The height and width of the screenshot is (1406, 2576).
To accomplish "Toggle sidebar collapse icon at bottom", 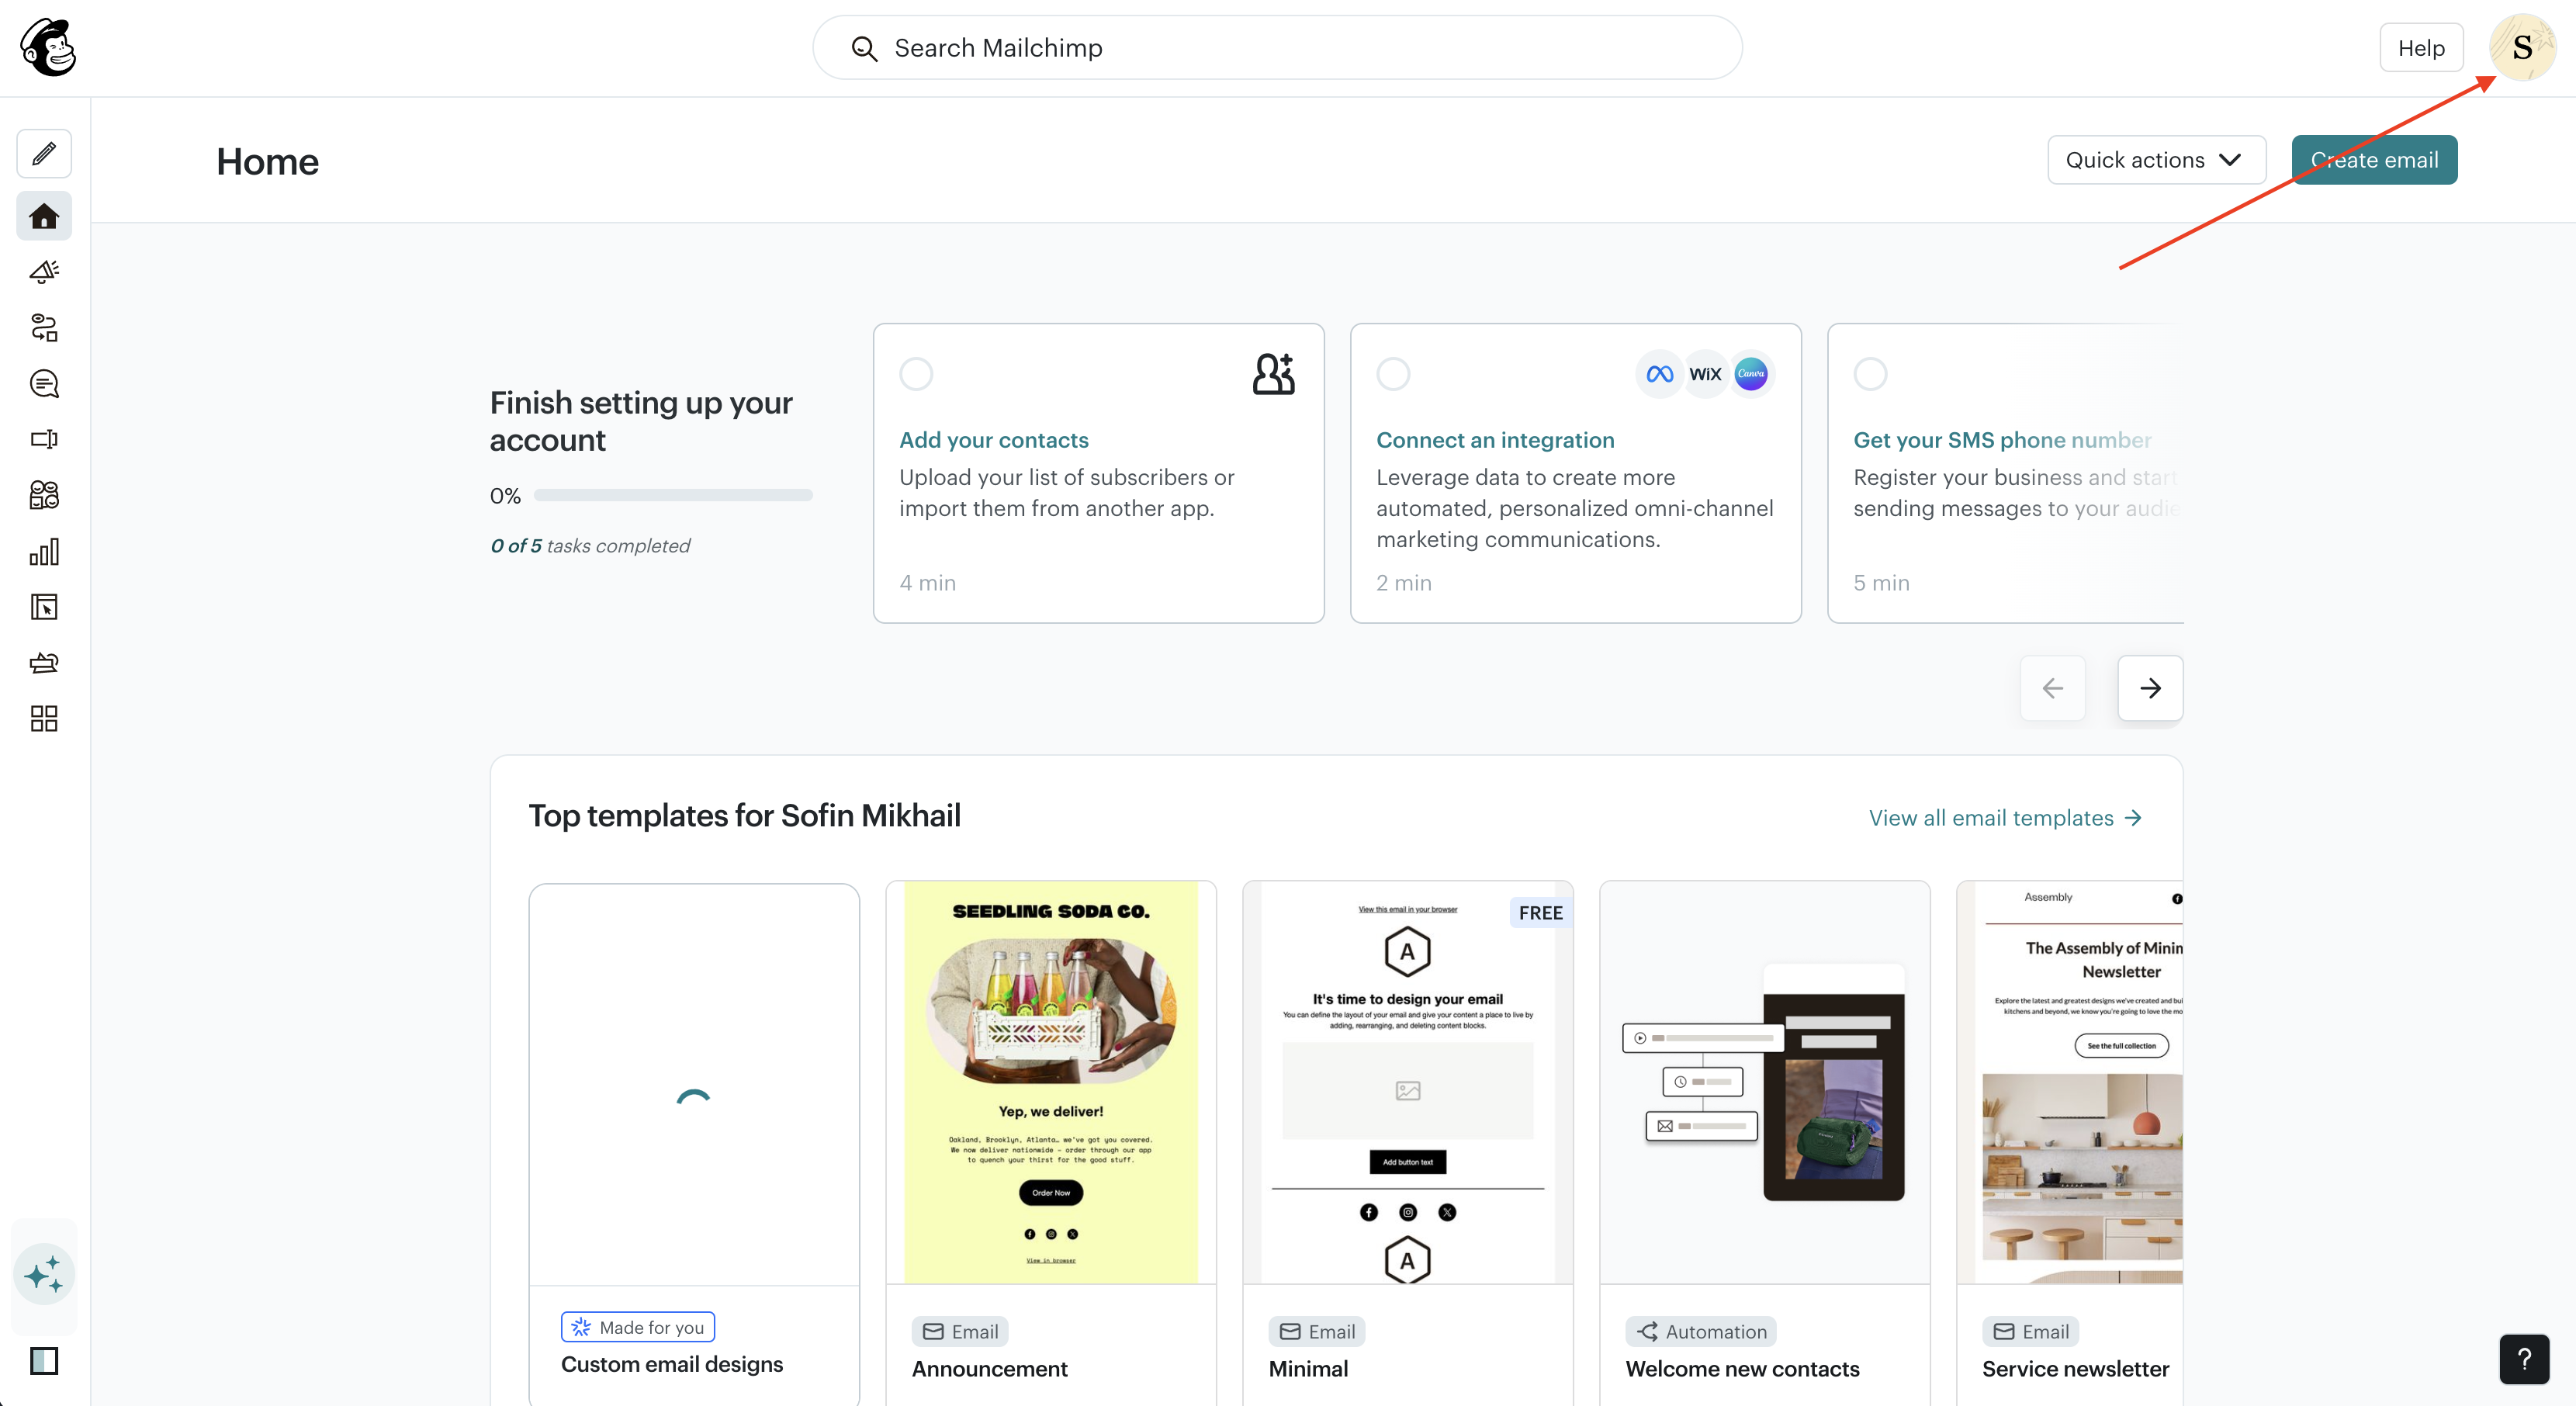I will 44,1361.
